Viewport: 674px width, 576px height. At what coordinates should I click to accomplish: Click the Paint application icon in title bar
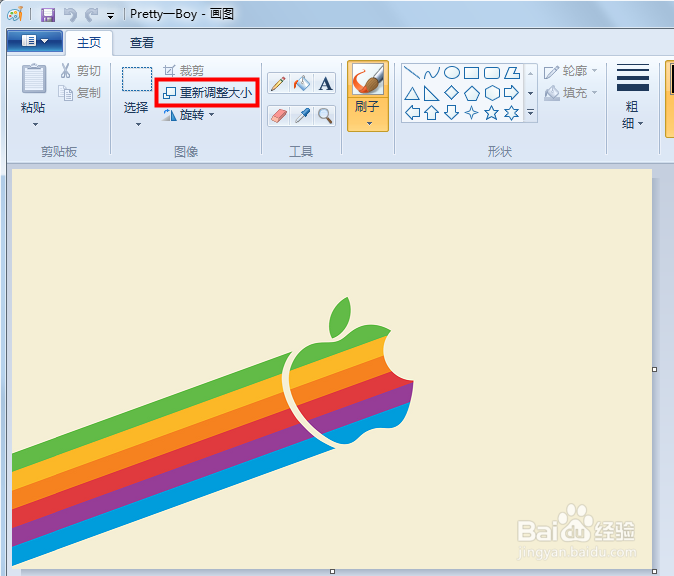(15, 14)
